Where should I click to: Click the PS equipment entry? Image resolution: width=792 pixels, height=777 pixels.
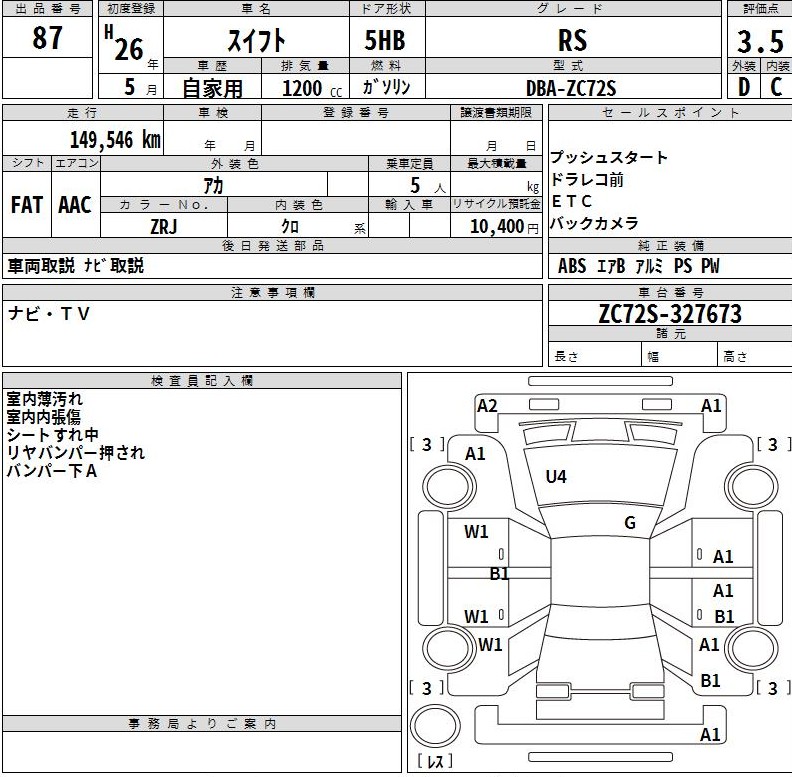(x=683, y=266)
